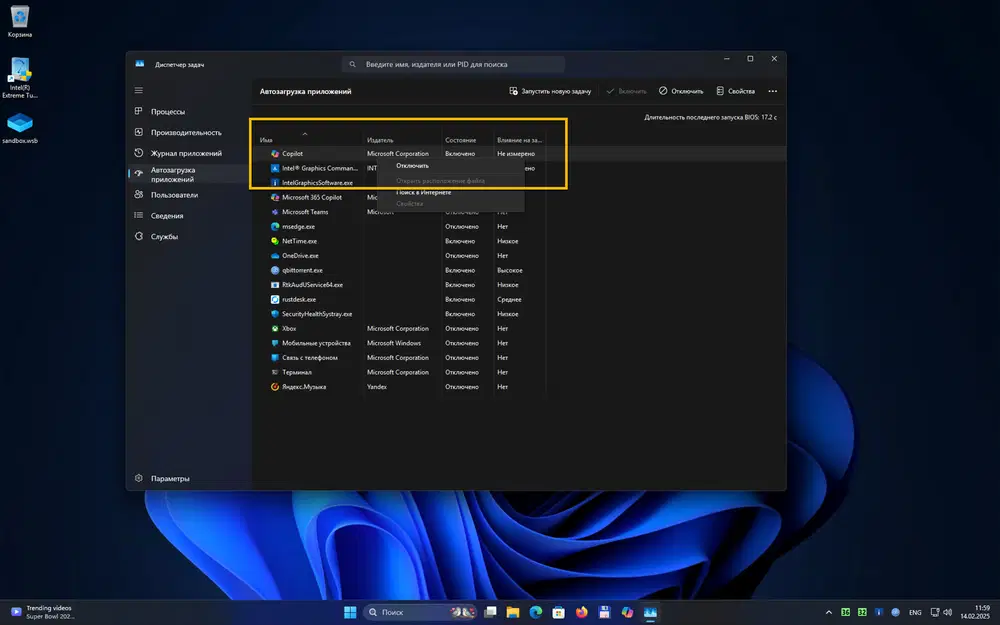Select the Яндекс.Музыка startup row
The width and height of the screenshot is (1000, 625).
click(304, 387)
